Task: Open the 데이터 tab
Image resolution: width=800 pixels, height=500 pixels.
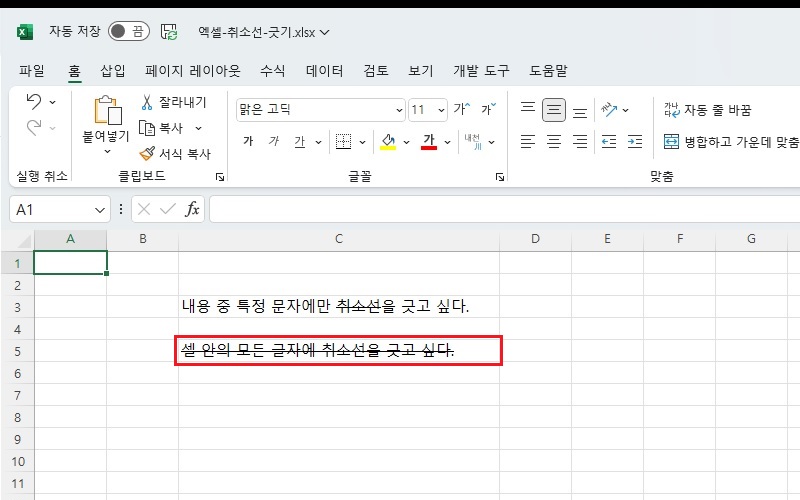Action: 324,70
